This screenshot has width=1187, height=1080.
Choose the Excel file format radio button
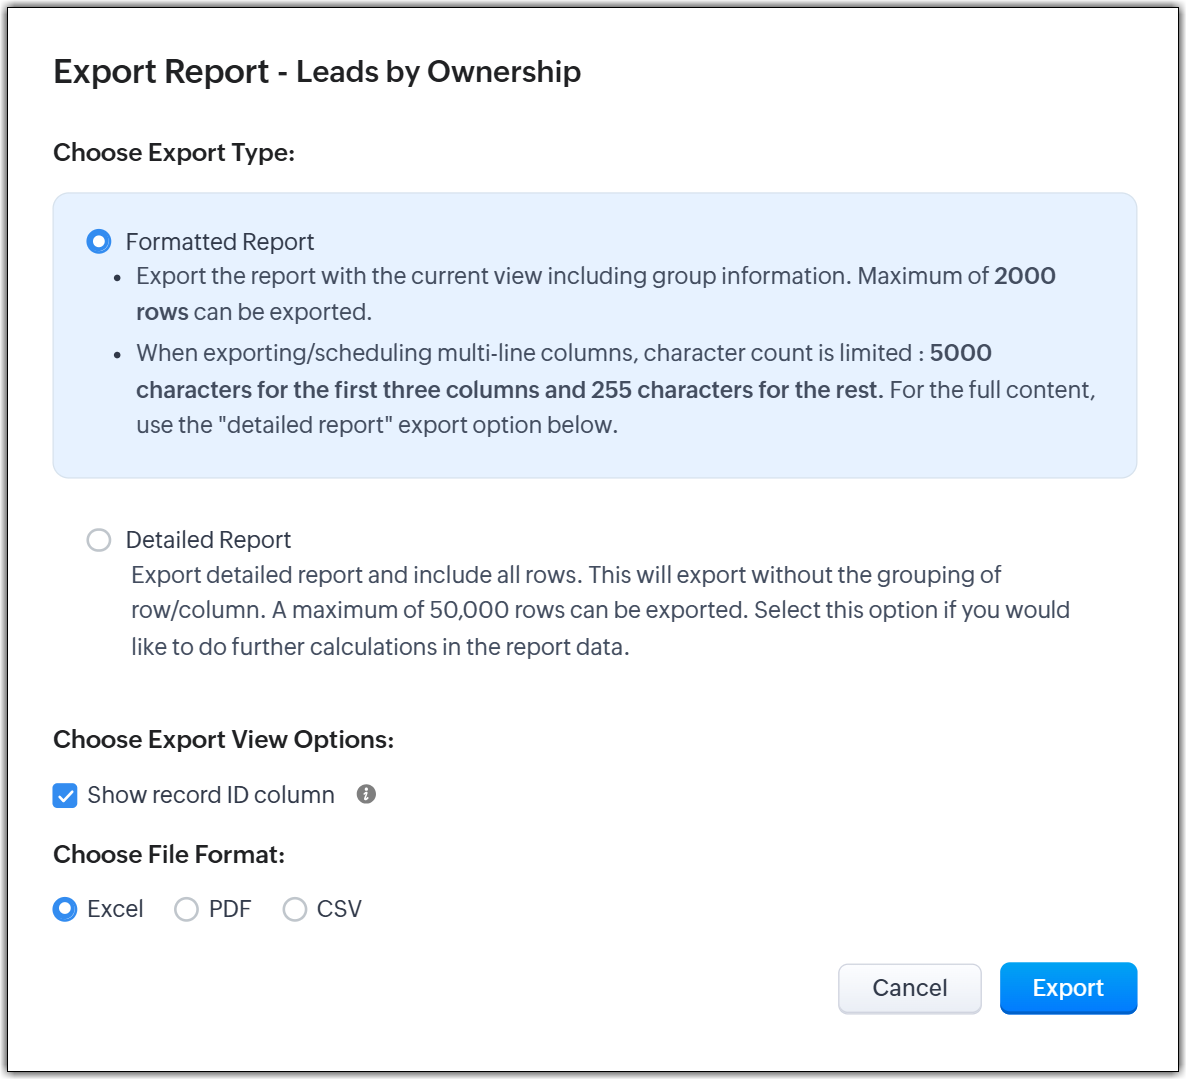(65, 909)
